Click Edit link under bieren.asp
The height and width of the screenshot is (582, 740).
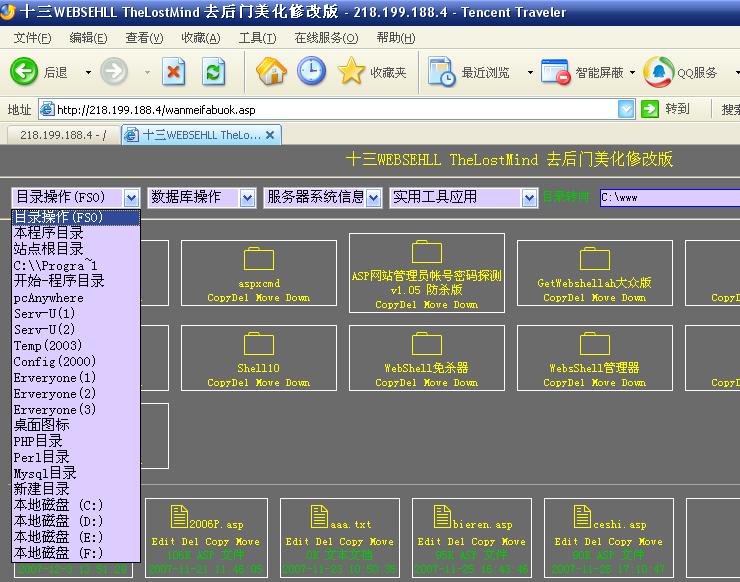429,542
